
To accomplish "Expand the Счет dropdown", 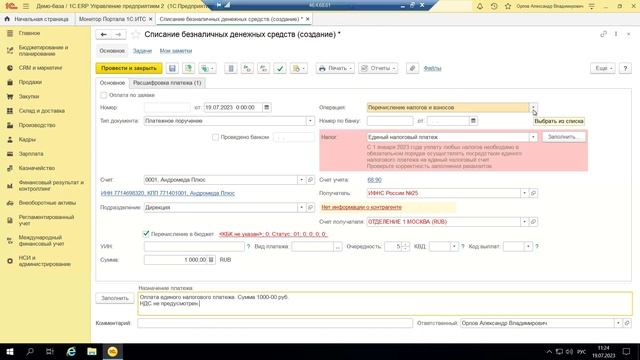I will click(x=302, y=180).
